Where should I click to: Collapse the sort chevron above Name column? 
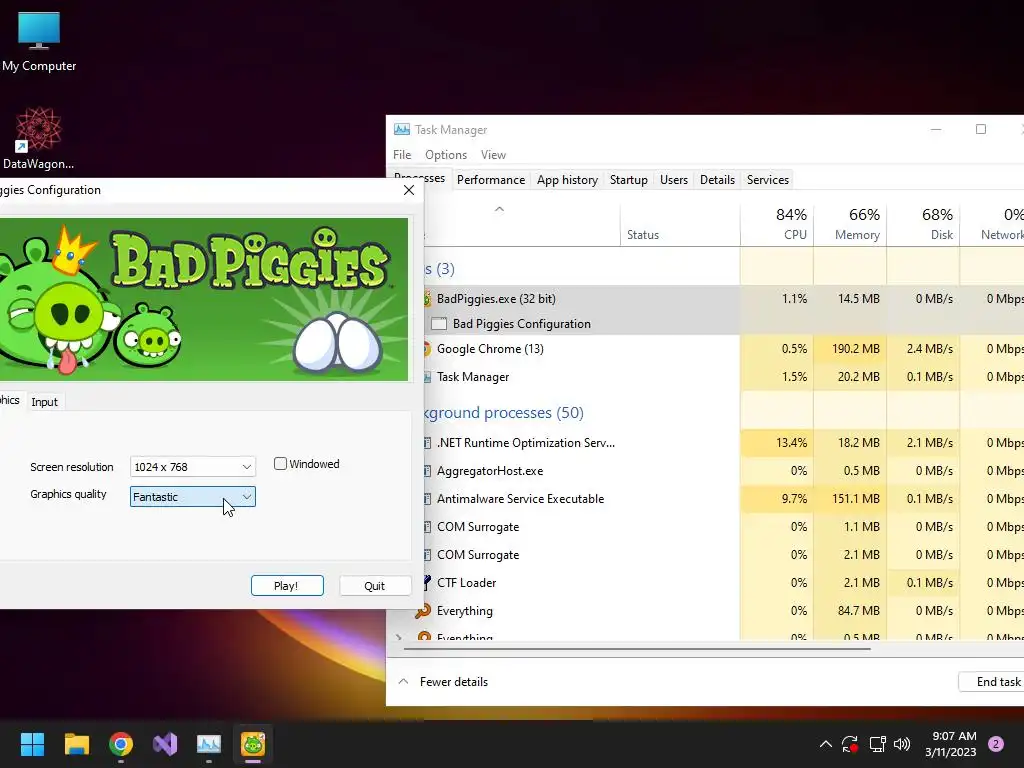[x=500, y=210]
